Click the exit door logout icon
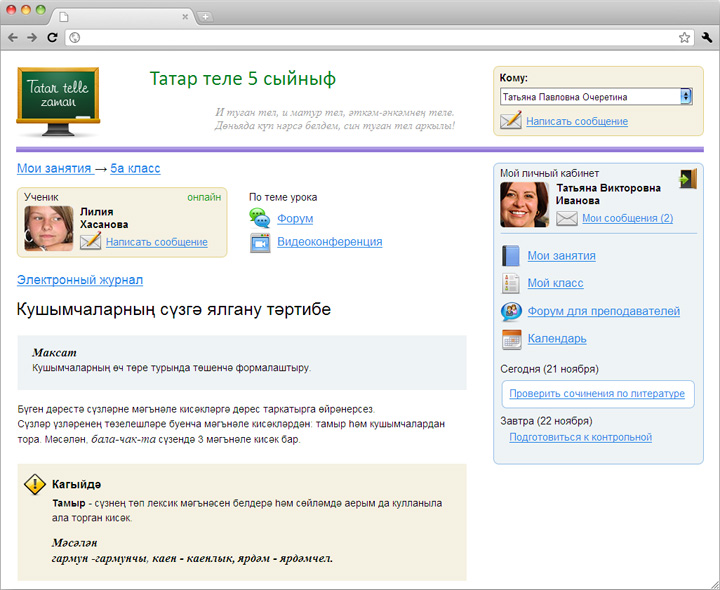Viewport: 720px width, 590px height. (x=688, y=179)
